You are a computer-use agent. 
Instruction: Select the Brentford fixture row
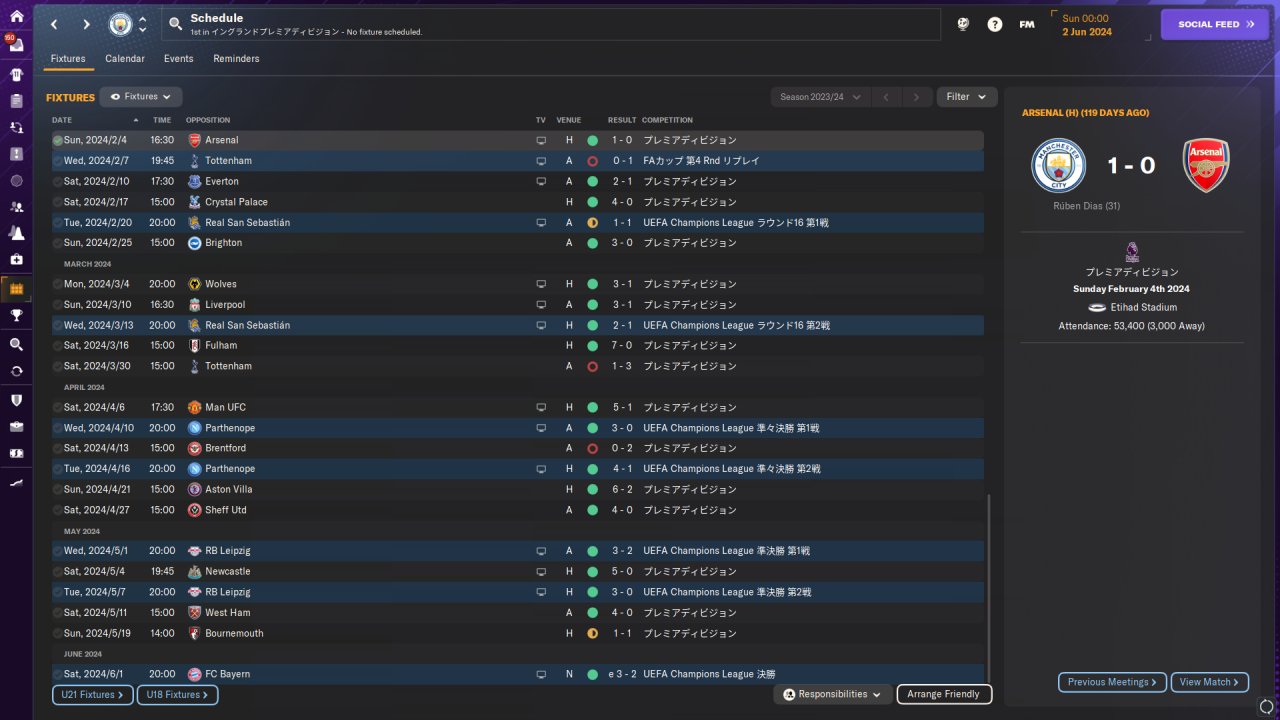518,448
